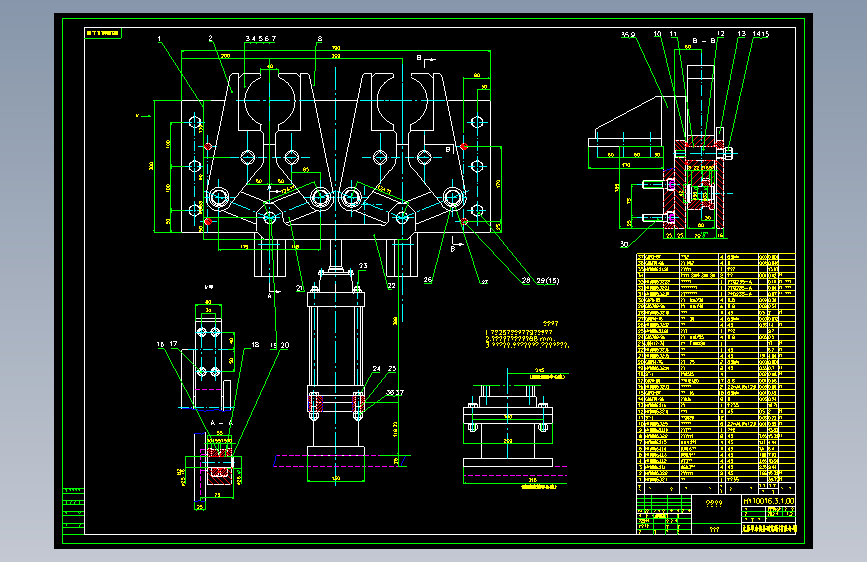Click part callout number 1

(159, 39)
